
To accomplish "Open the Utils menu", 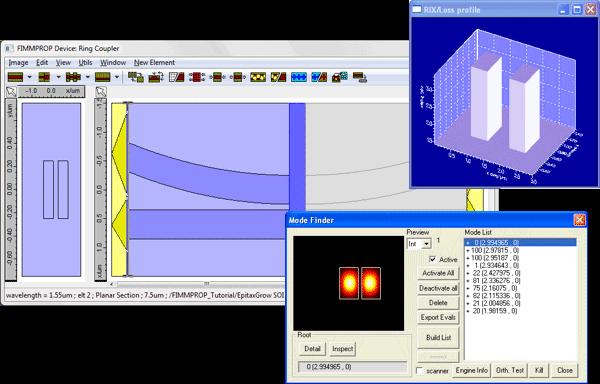I will (x=85, y=62).
